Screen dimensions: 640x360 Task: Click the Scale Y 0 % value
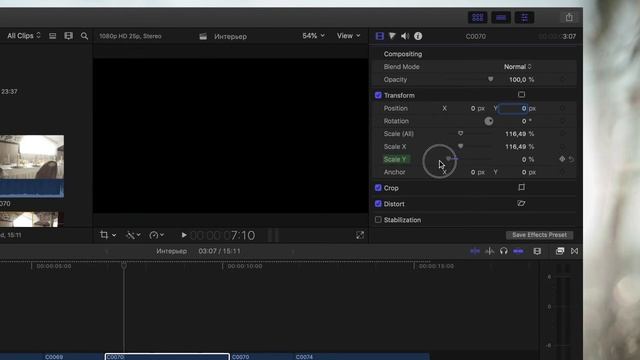[x=527, y=159]
